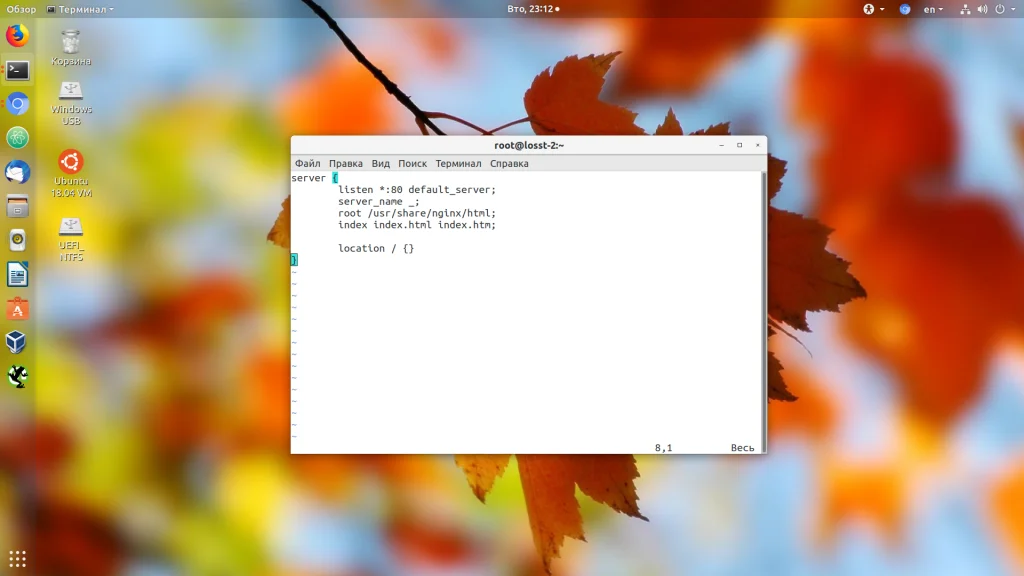Screen dimensions: 1024x576
Task: Open the Файл menu
Action: pos(308,163)
